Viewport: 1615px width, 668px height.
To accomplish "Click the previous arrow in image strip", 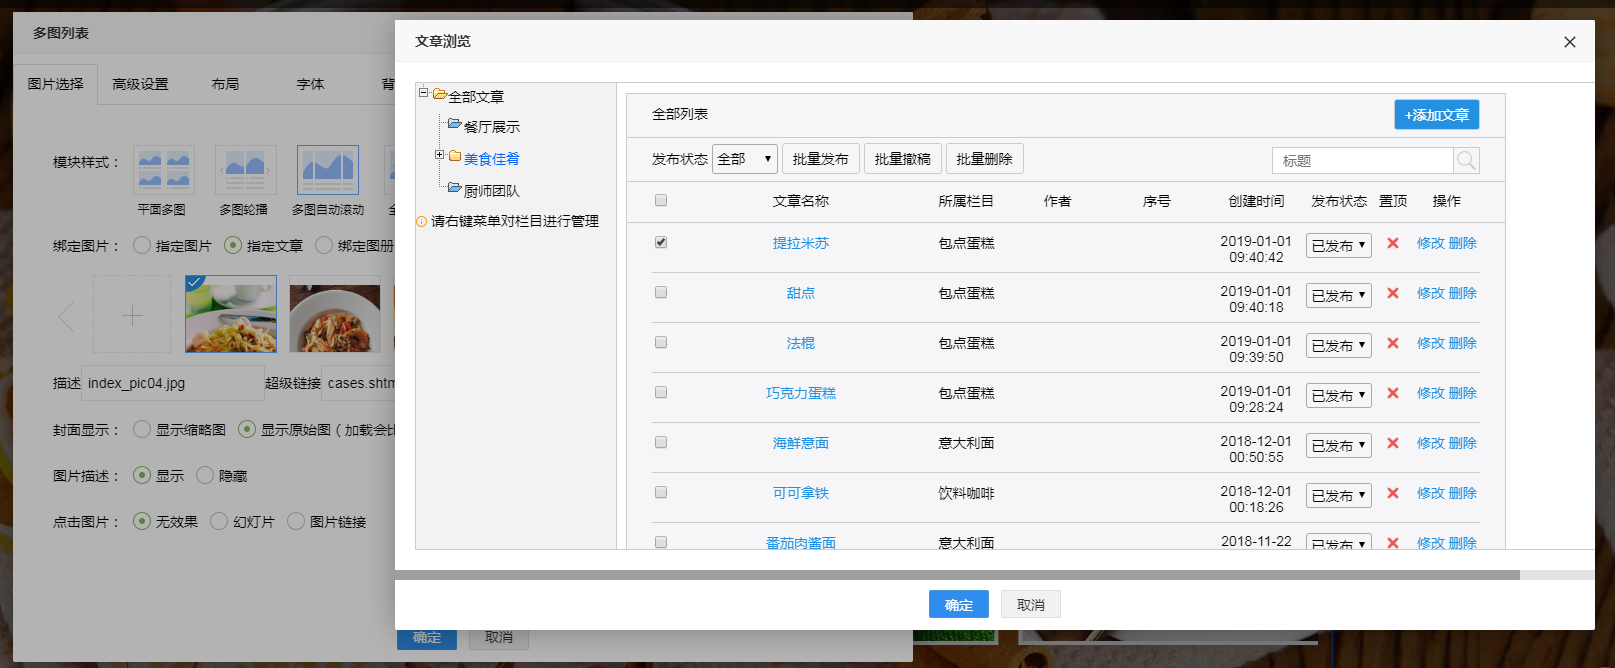I will coord(66,317).
